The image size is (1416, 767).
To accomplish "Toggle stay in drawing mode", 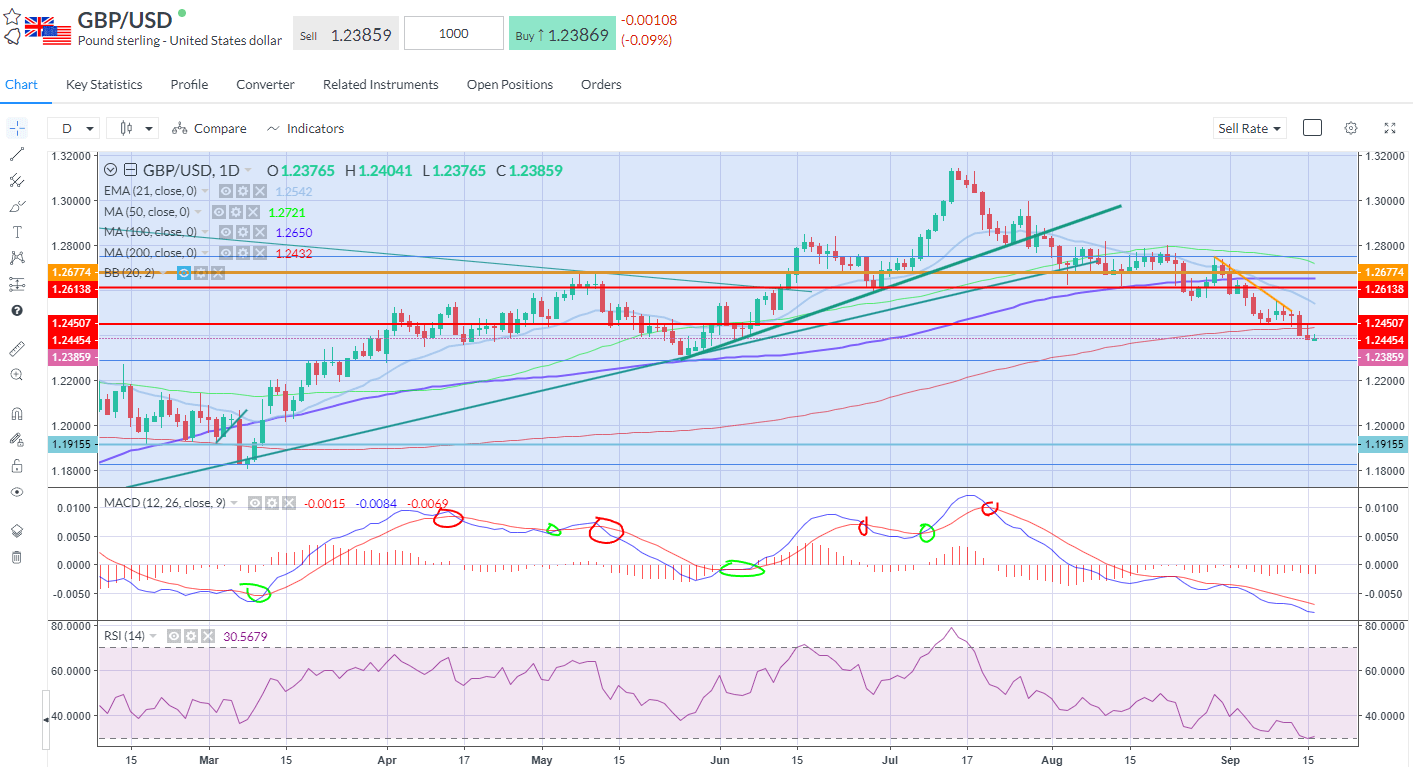I will tap(16, 439).
